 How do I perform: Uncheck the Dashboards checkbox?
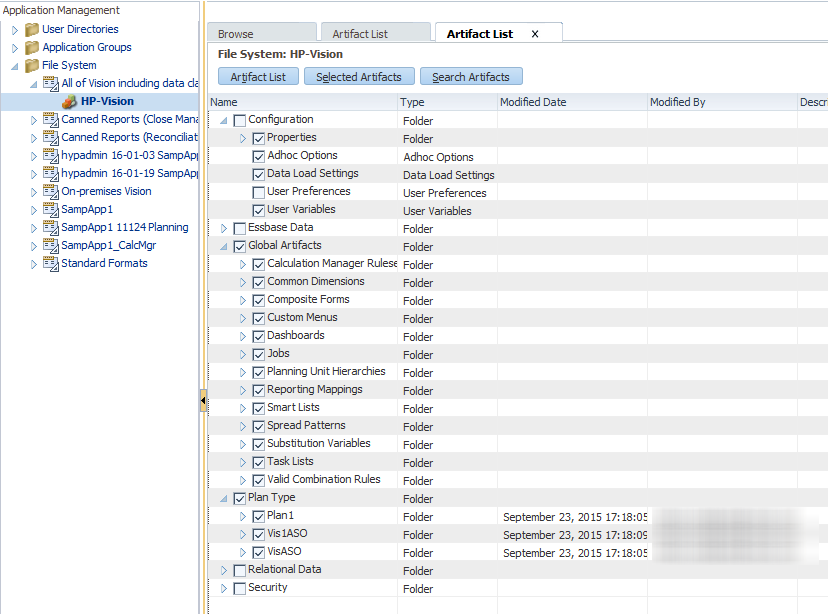tap(259, 336)
